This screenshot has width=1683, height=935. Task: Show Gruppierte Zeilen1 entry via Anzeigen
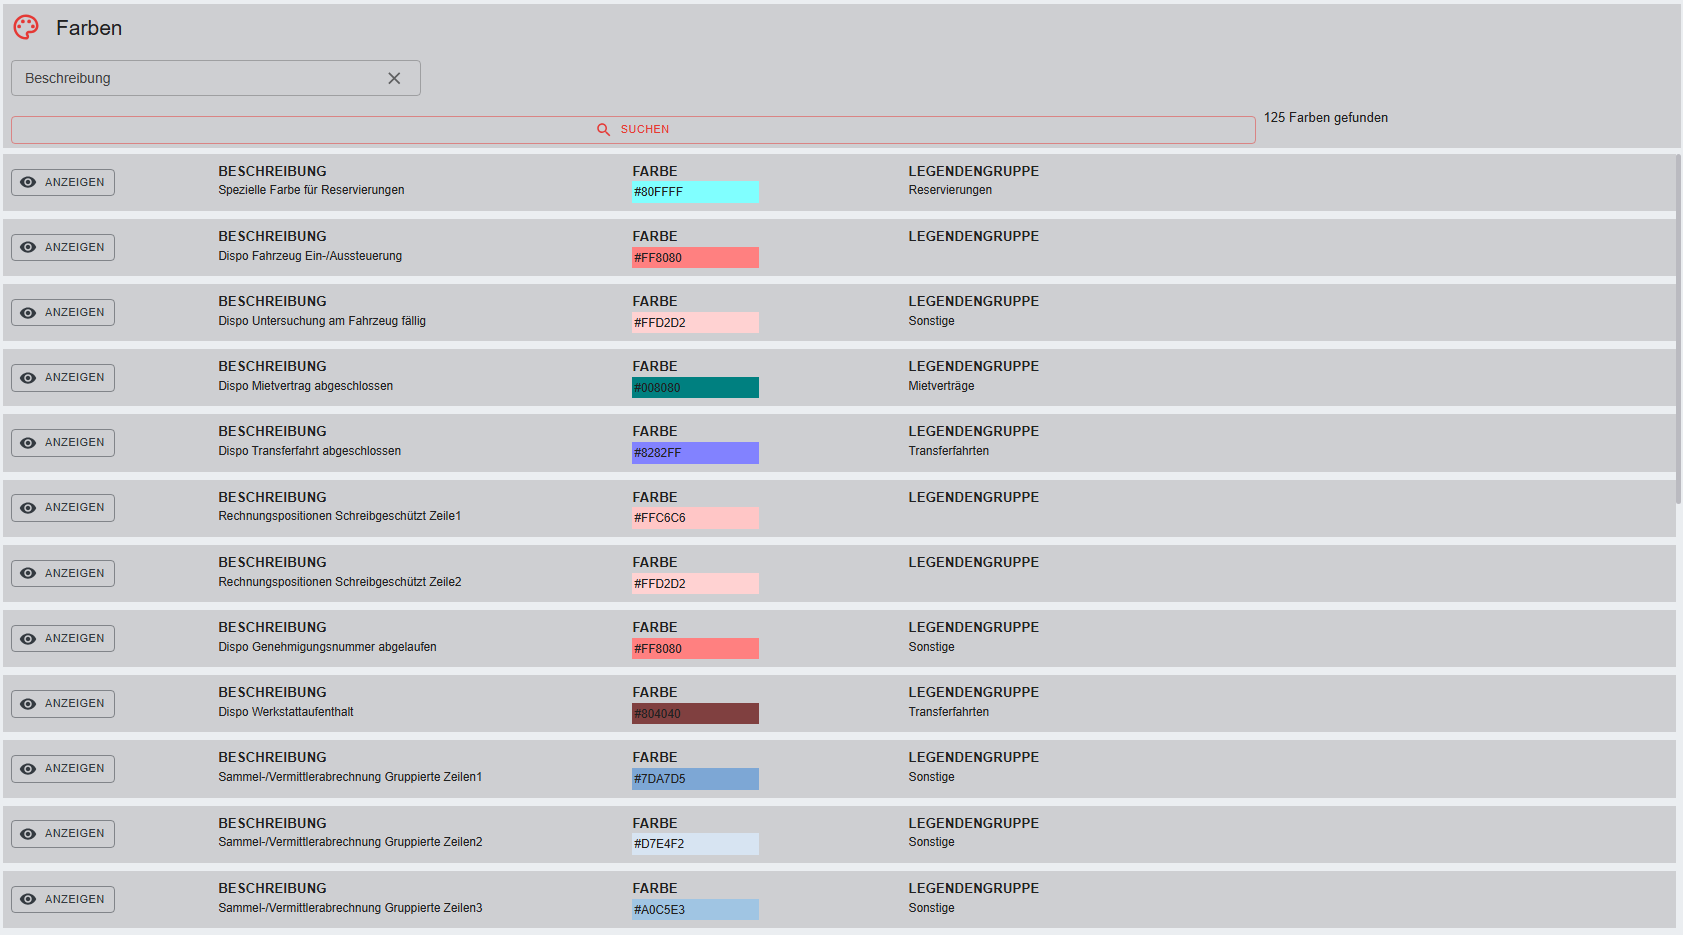pyautogui.click(x=63, y=769)
